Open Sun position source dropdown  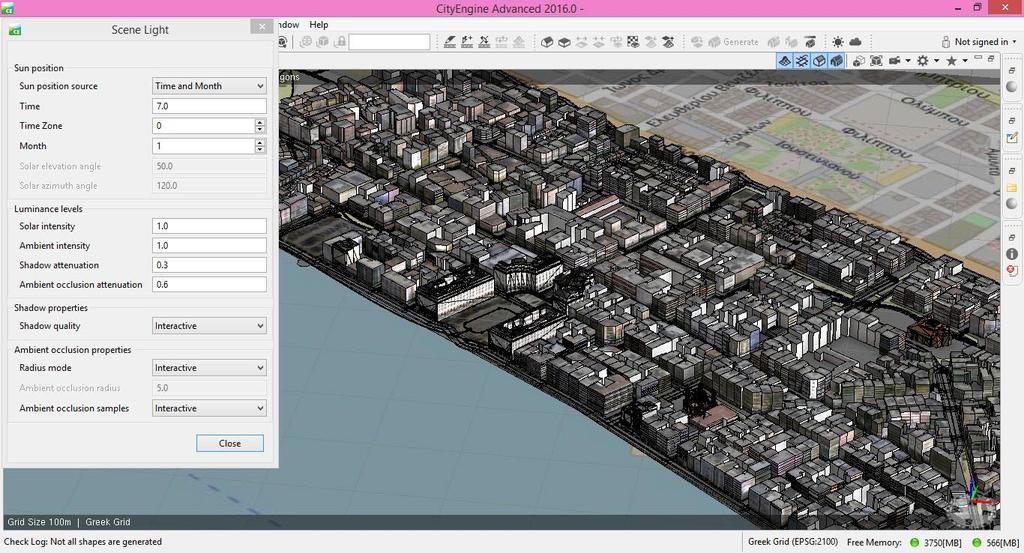click(x=209, y=86)
